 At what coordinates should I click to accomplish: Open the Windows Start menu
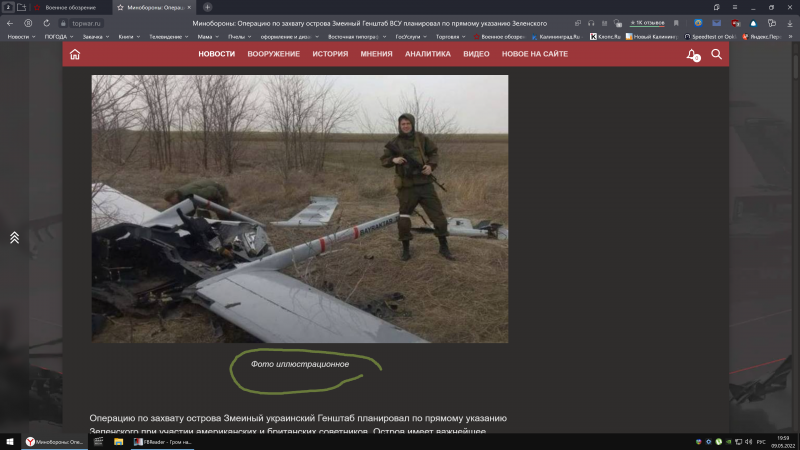point(9,441)
